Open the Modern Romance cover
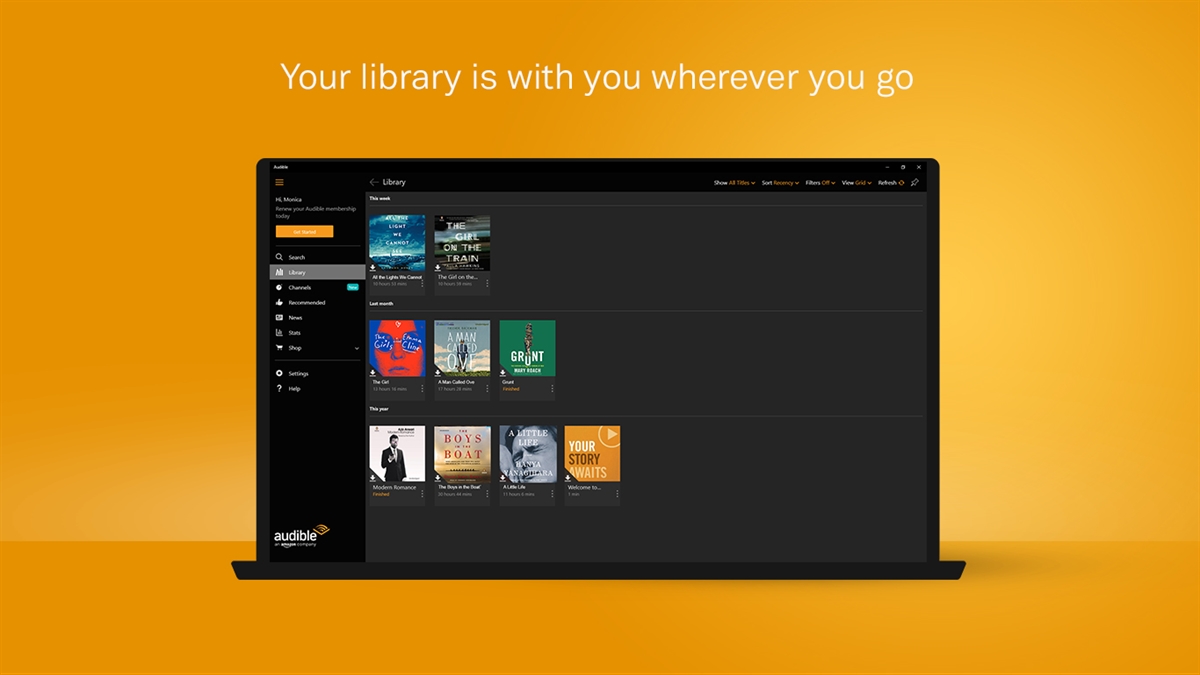The height and width of the screenshot is (675, 1200). (x=397, y=454)
